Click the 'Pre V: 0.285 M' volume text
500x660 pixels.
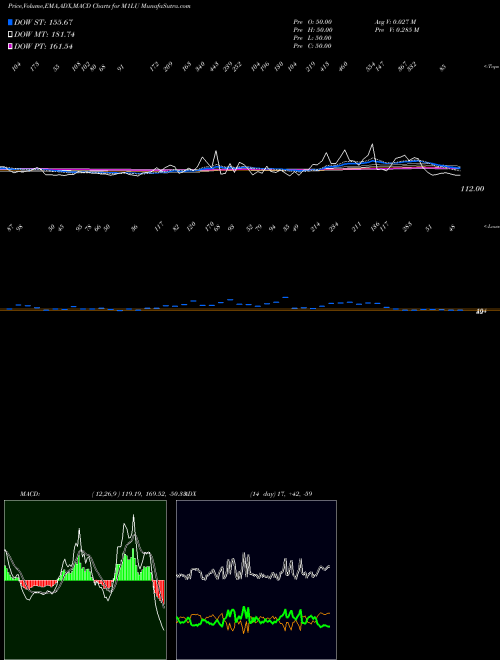396,30
